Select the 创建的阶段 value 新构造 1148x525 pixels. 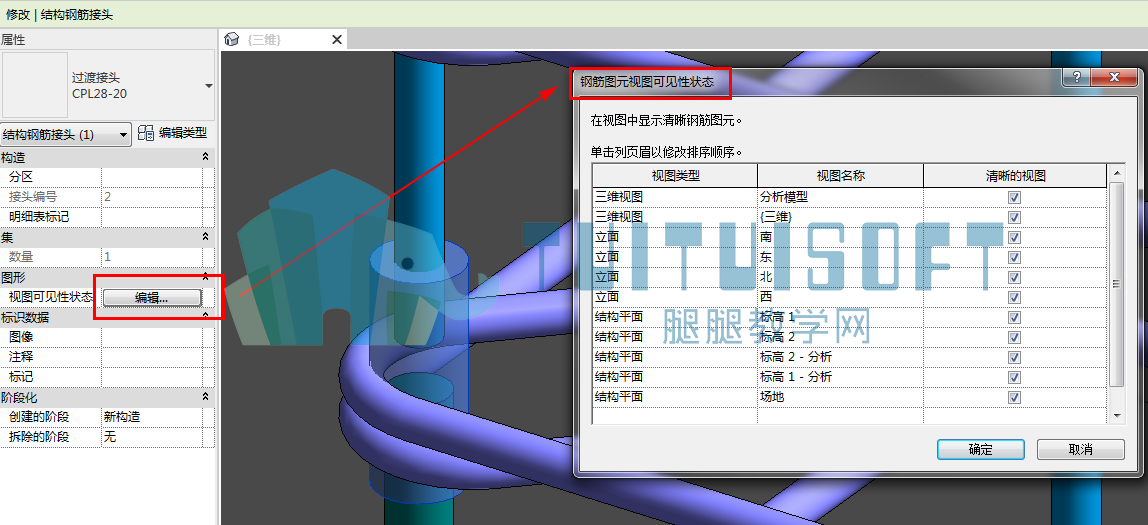point(152,417)
